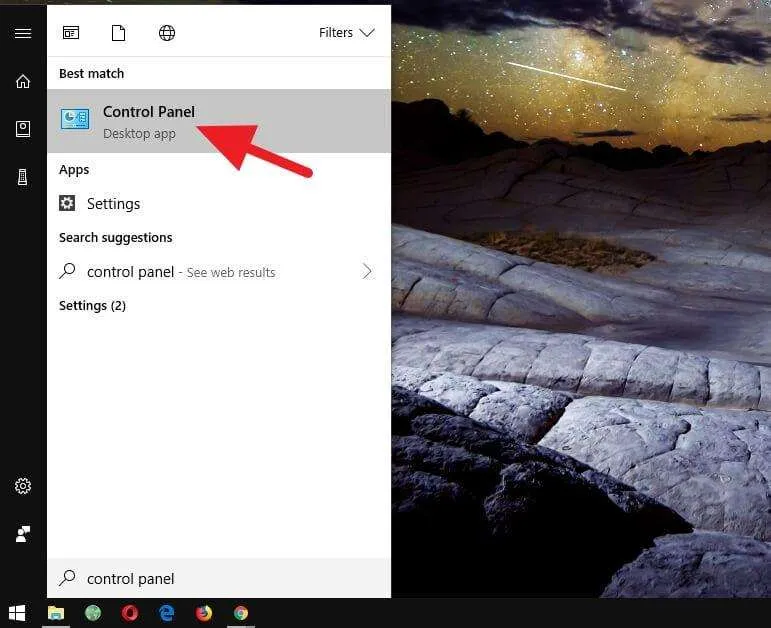Go to the Home icon in the sidebar
Screen dimensions: 771x628
(x=23, y=81)
